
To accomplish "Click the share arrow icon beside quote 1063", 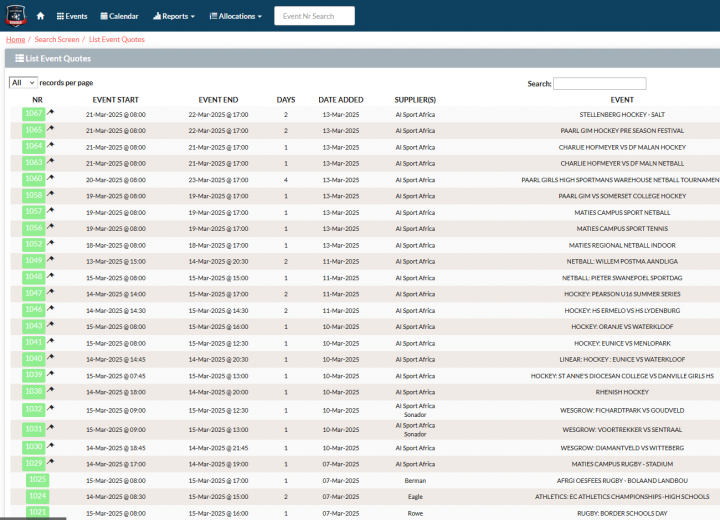I will point(51,161).
